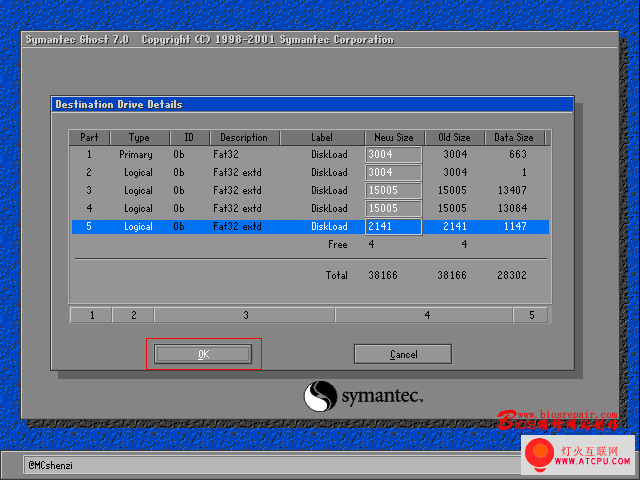The image size is (640, 480).
Task: Select segment 4 in partition layout bar
Action: tap(424, 315)
